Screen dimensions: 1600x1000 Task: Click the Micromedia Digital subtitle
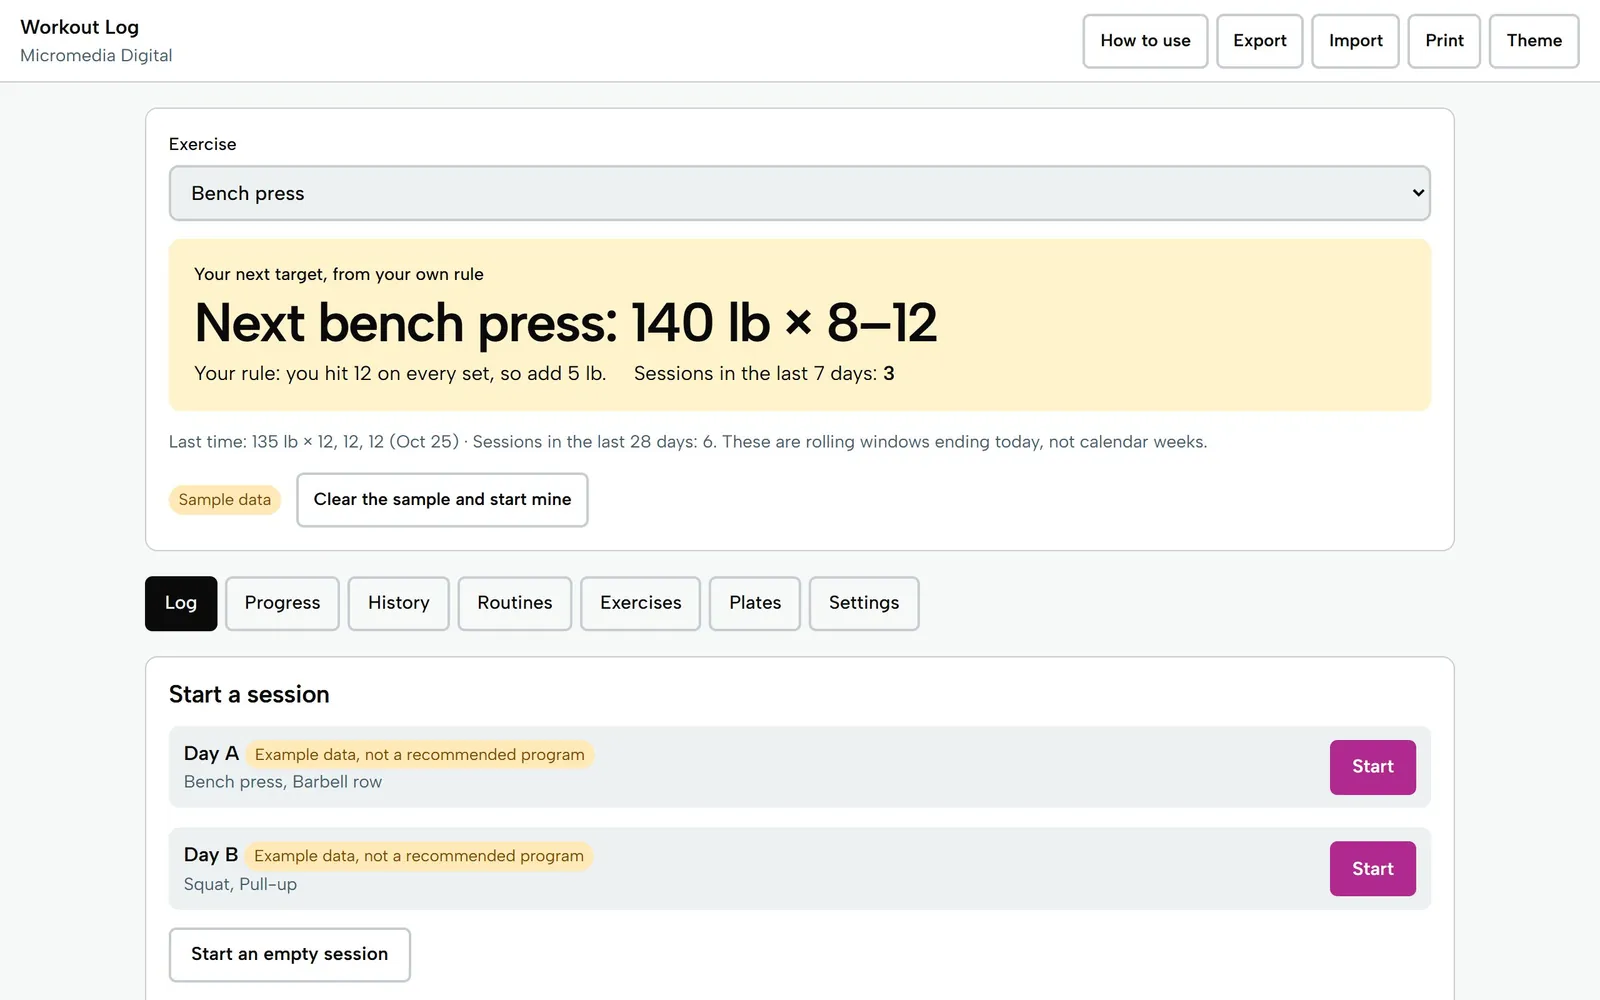96,55
